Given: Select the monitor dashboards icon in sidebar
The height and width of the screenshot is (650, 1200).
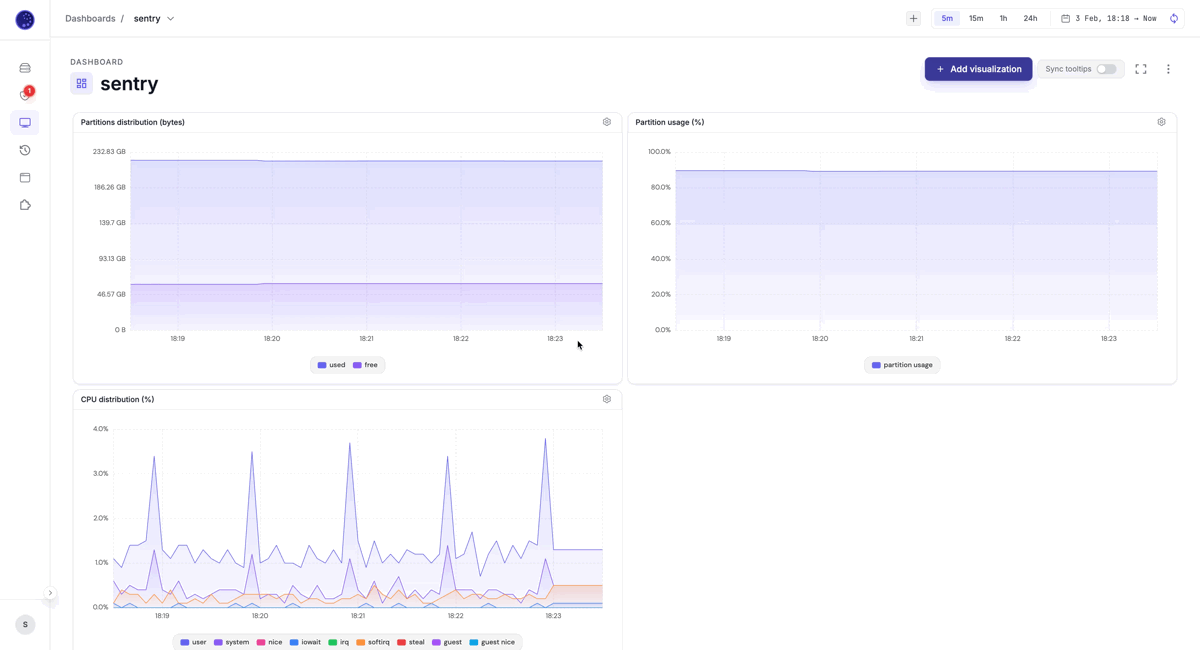Looking at the screenshot, I should click(25, 123).
